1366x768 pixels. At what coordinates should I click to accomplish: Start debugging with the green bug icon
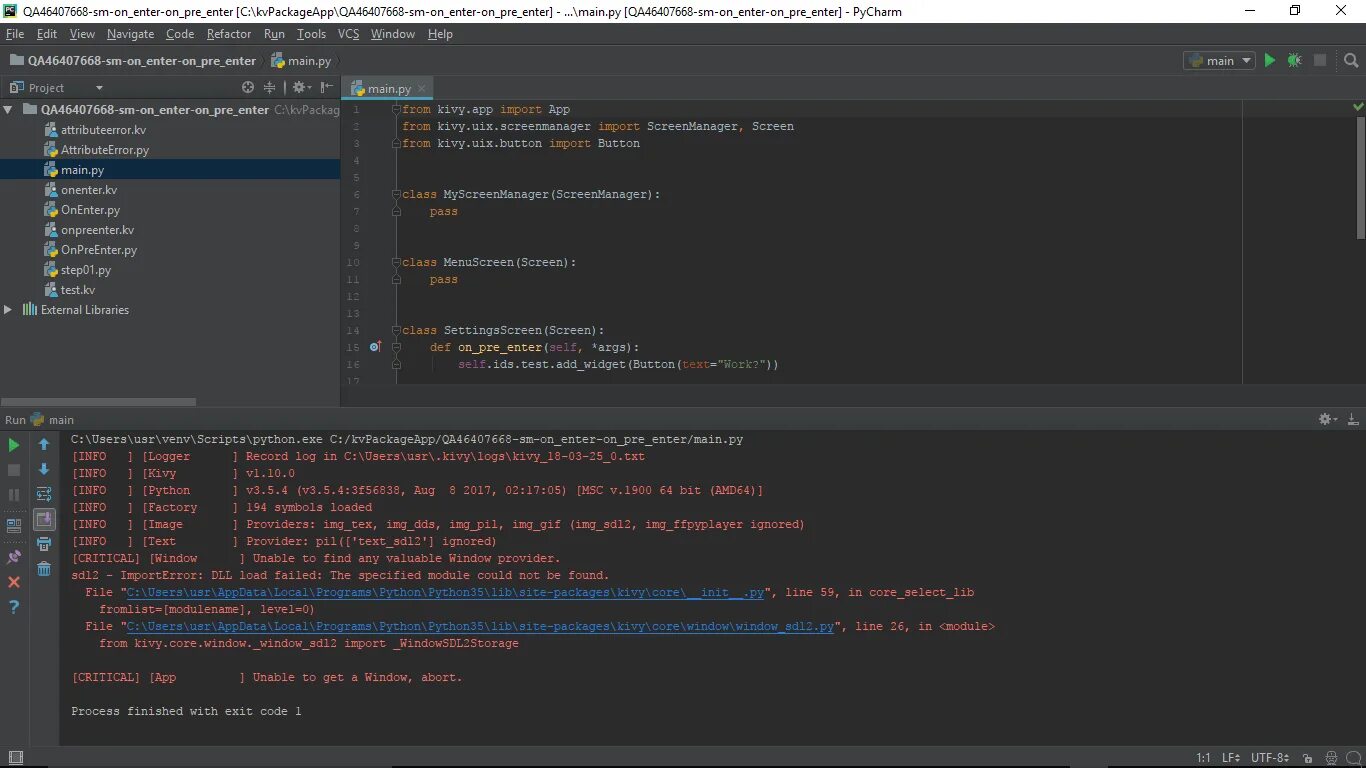pyautogui.click(x=1295, y=60)
